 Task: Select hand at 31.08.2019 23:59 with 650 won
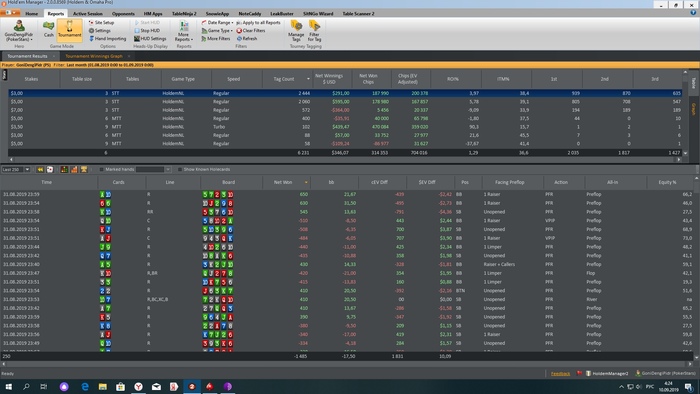coord(347,195)
